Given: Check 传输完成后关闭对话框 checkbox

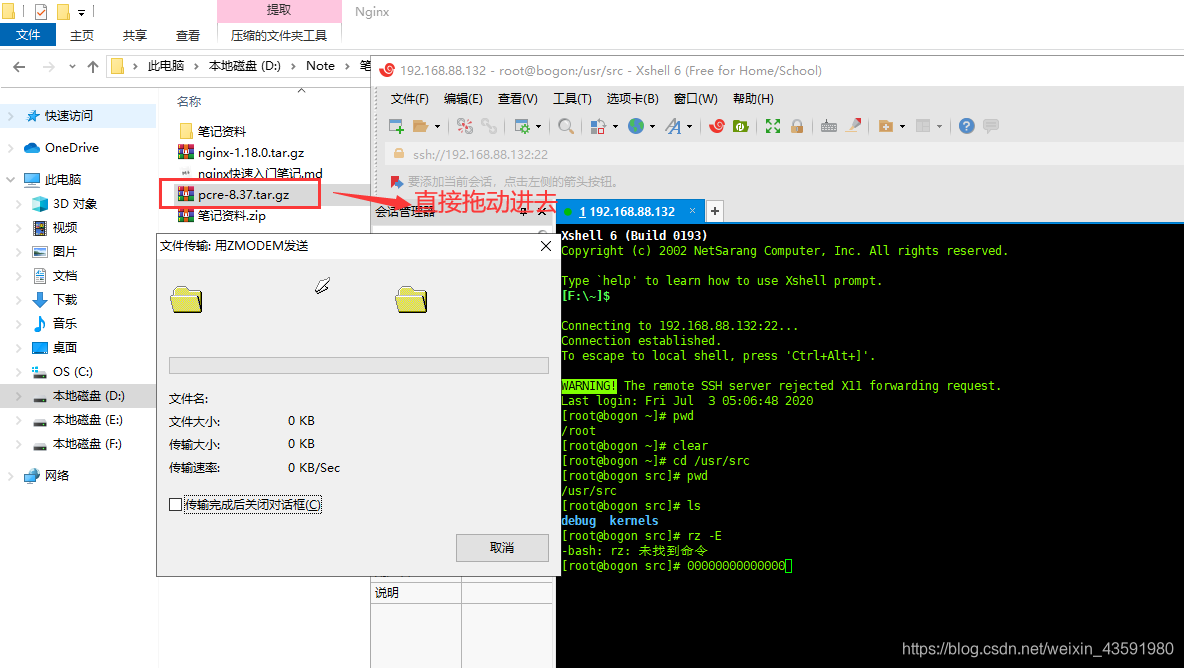Looking at the screenshot, I should click(x=175, y=504).
